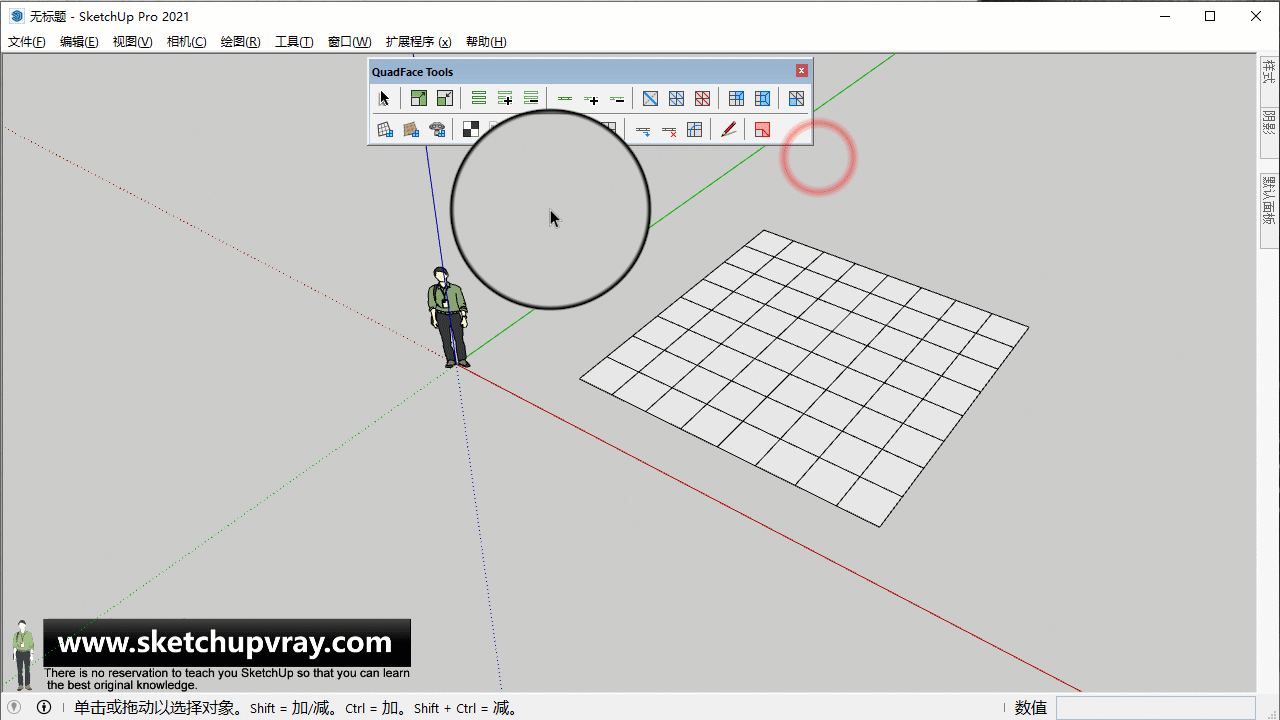
Task: Click the last icon in the top QuadFace row
Action: coord(797,98)
